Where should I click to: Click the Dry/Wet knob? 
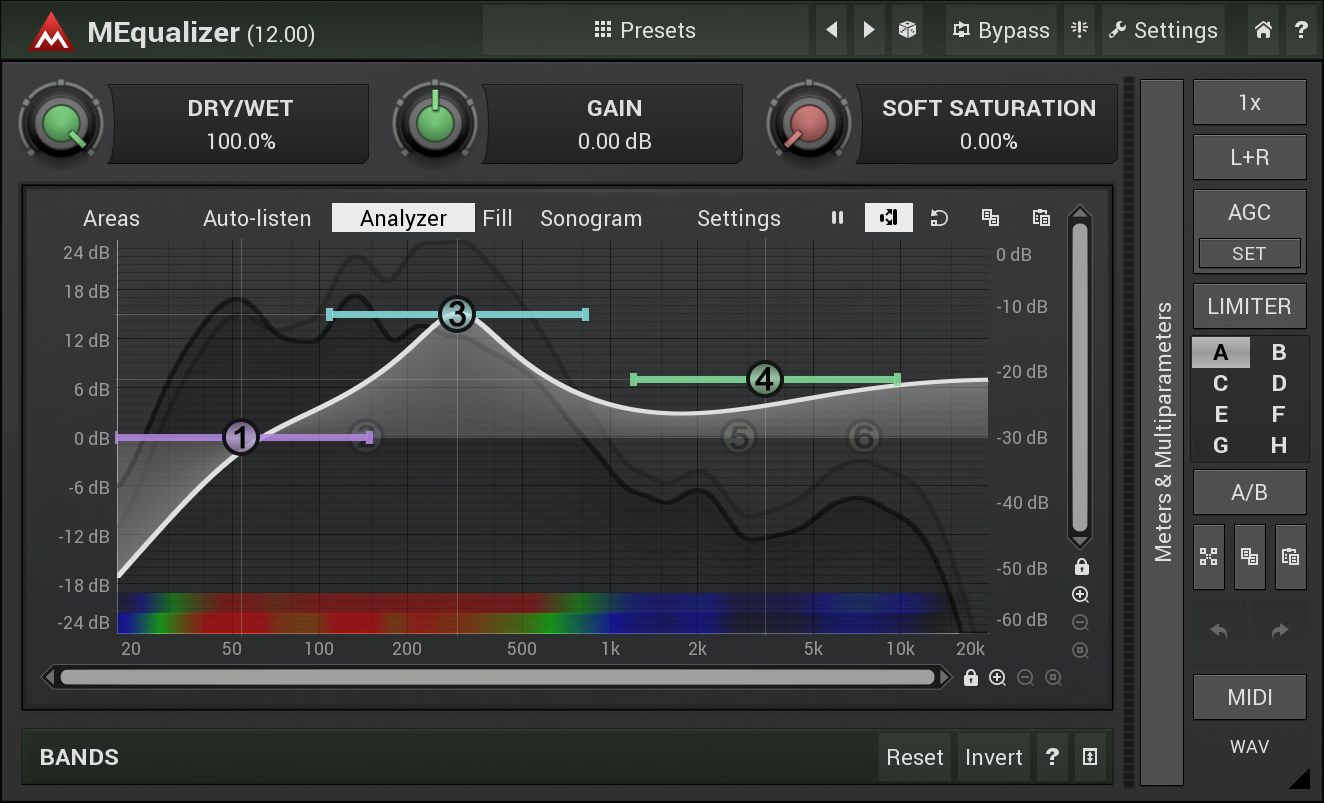[60, 124]
